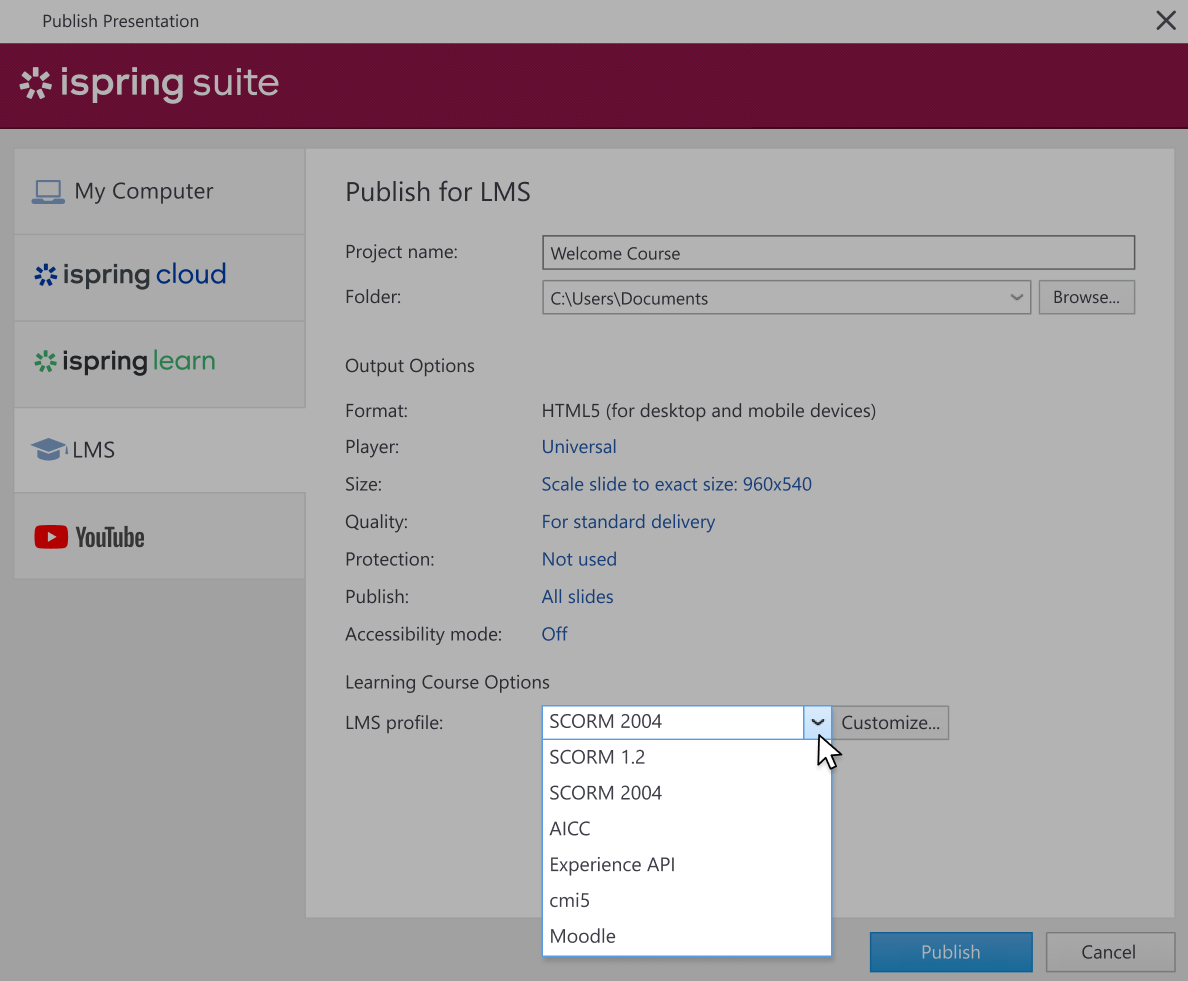Select Experience API profile option
Viewport: 1188px width, 981px height.
click(686, 864)
